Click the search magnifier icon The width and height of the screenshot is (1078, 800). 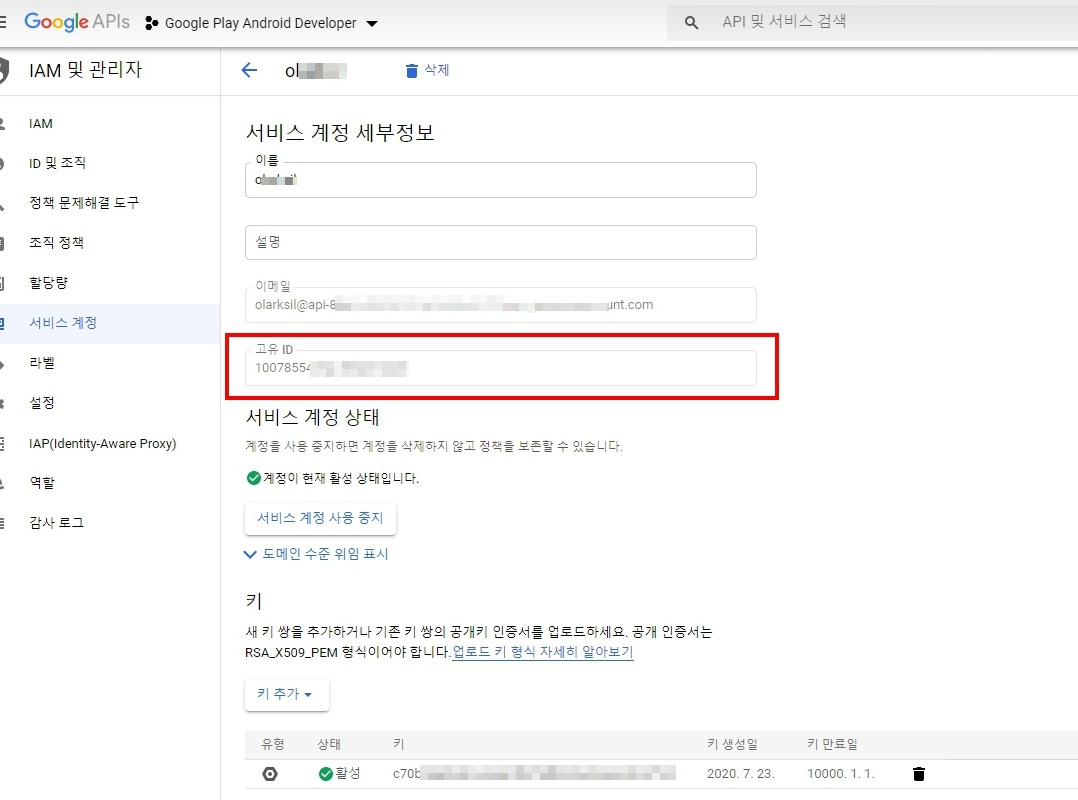tap(691, 23)
